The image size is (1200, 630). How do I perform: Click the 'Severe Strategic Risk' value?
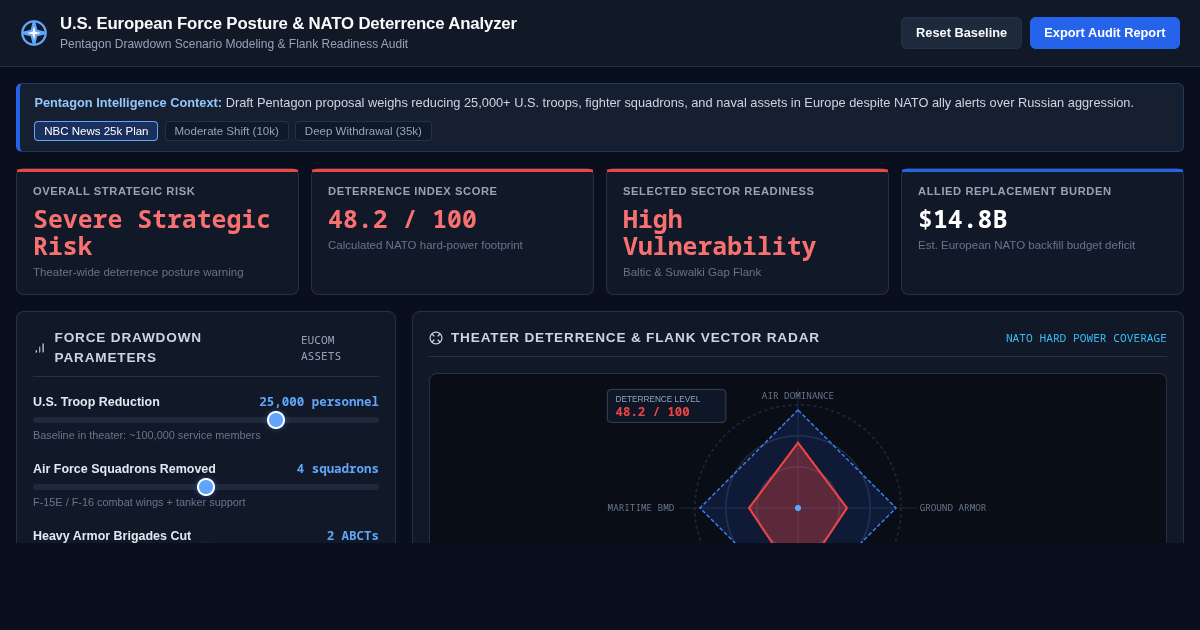152,233
